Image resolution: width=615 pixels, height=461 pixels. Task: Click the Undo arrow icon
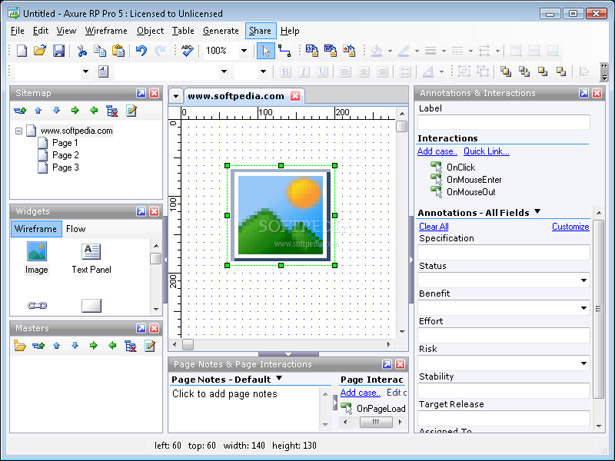[x=141, y=51]
